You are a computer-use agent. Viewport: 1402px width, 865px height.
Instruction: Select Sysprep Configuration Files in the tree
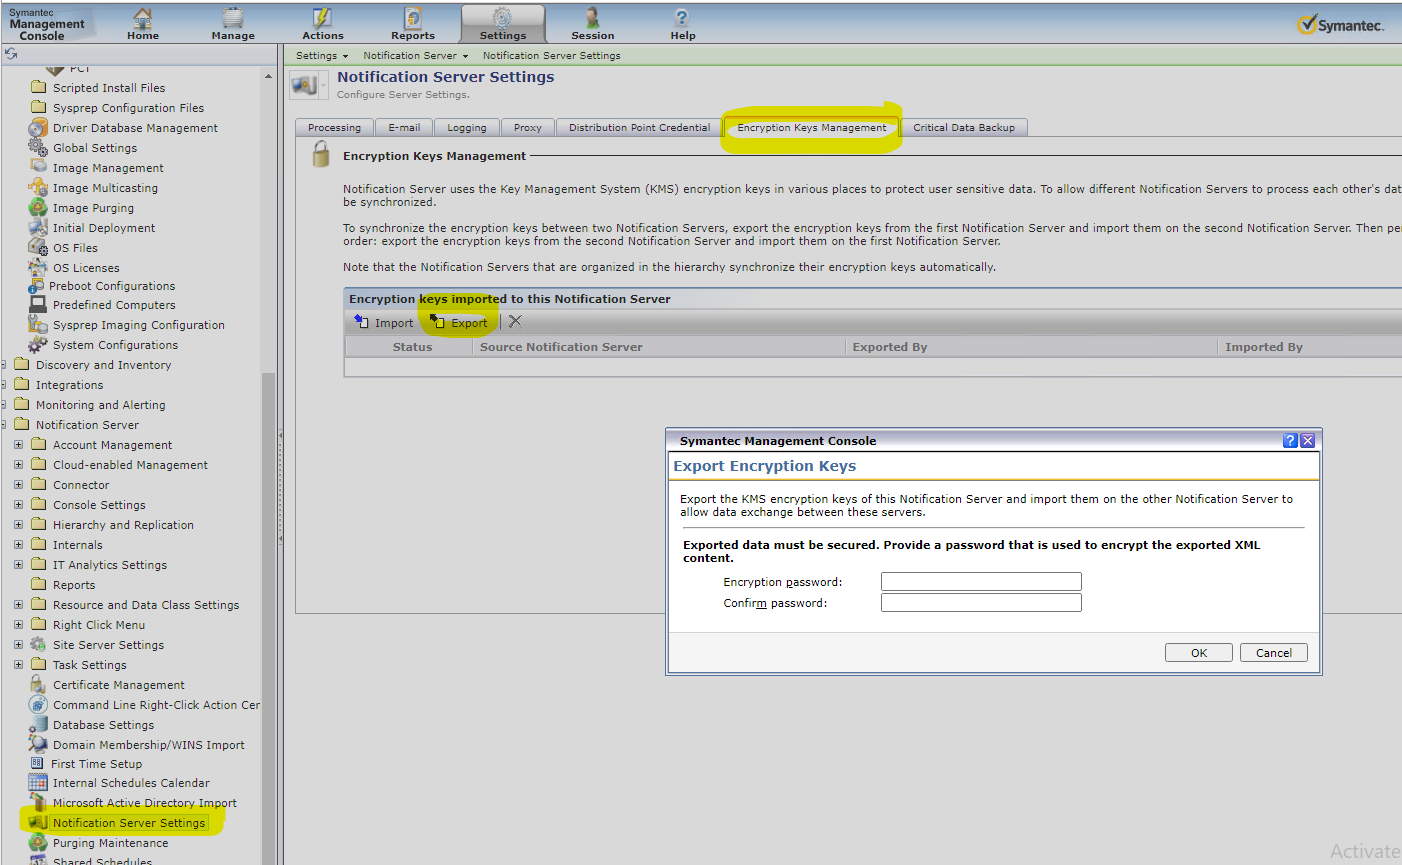click(128, 108)
